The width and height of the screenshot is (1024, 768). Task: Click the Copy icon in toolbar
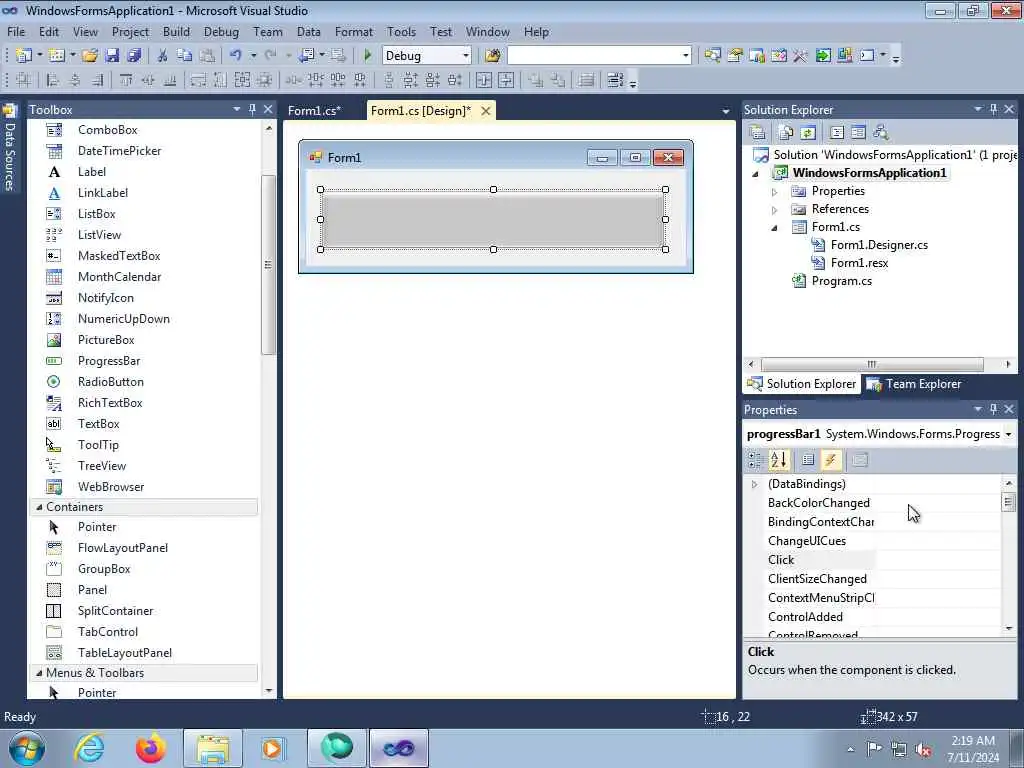(185, 56)
